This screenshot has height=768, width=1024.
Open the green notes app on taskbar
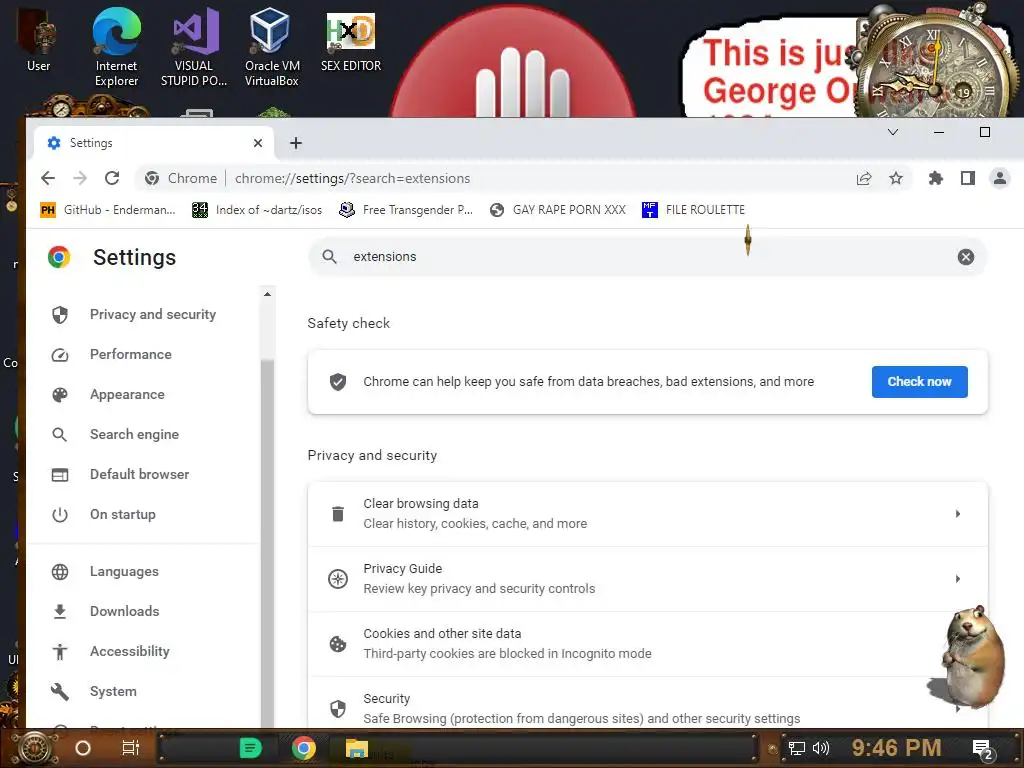coord(250,748)
